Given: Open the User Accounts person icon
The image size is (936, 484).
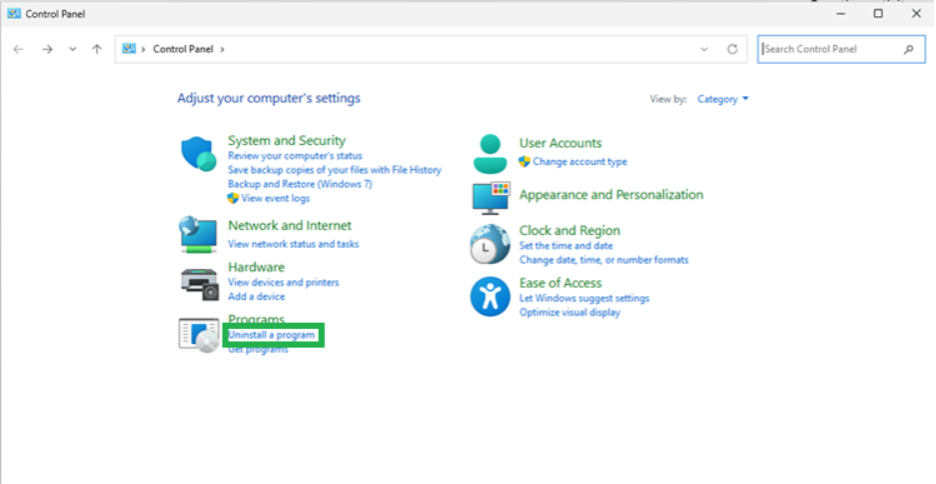Looking at the screenshot, I should coord(490,154).
